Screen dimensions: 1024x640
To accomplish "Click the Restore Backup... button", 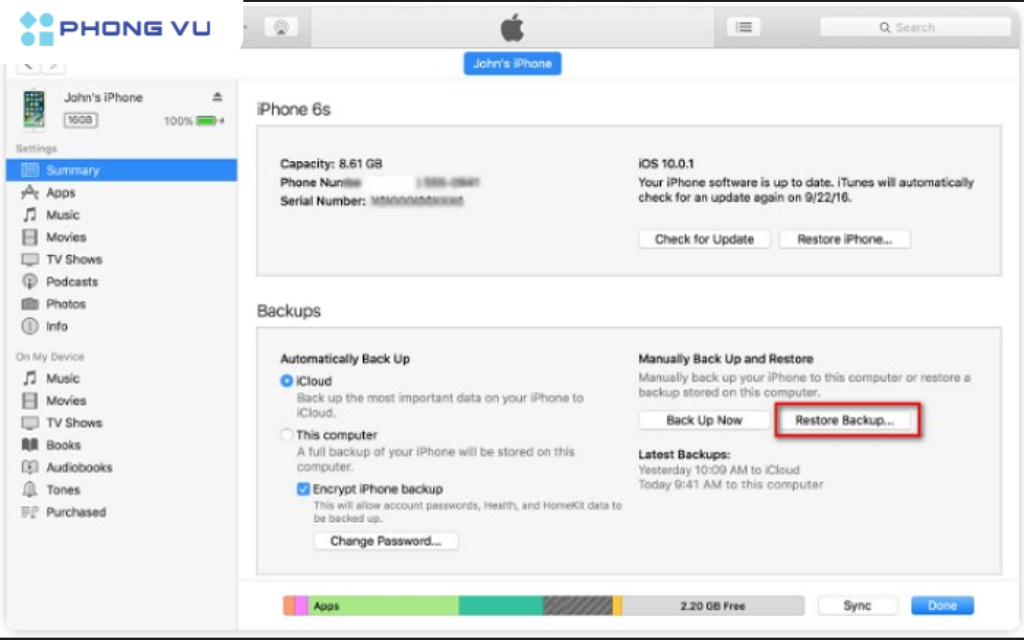I will pos(844,421).
